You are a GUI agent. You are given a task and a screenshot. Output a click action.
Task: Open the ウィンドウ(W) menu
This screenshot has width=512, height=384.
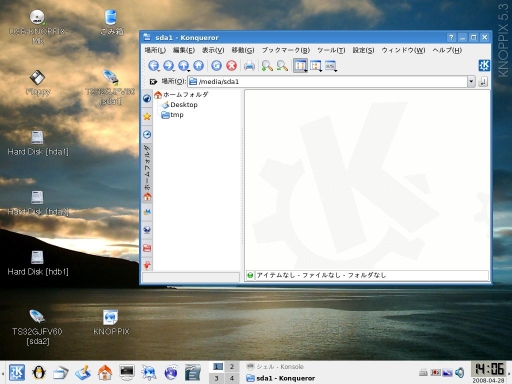pos(403,50)
